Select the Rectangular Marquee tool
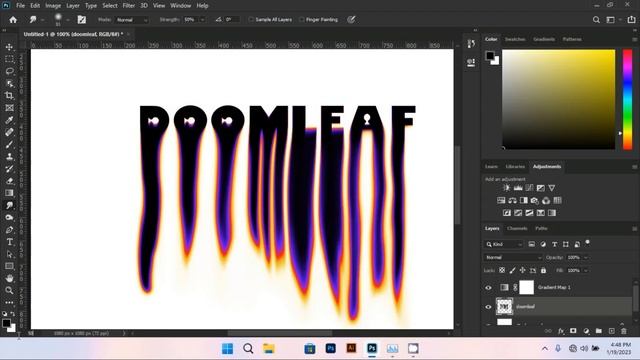The width and height of the screenshot is (640, 360). 9,59
